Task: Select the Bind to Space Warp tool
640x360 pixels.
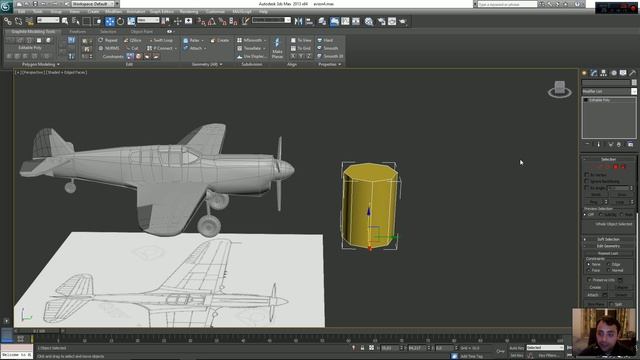Action: [x=29, y=21]
